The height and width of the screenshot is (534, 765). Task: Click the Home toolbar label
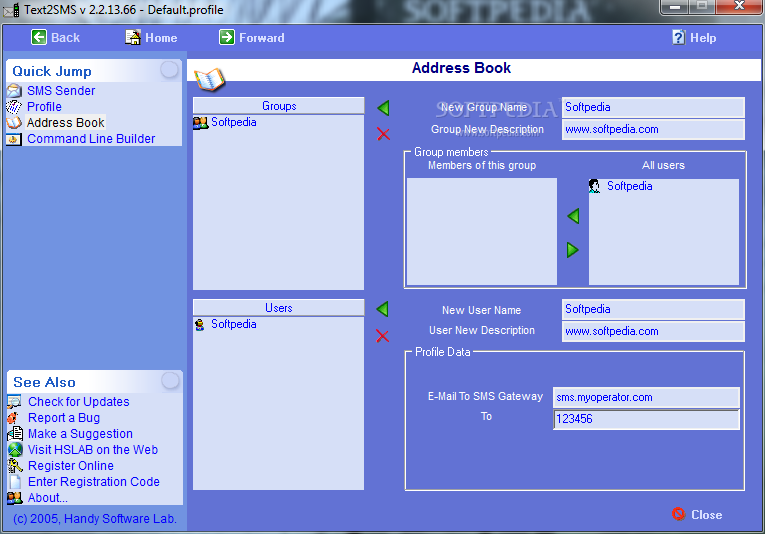pos(161,38)
